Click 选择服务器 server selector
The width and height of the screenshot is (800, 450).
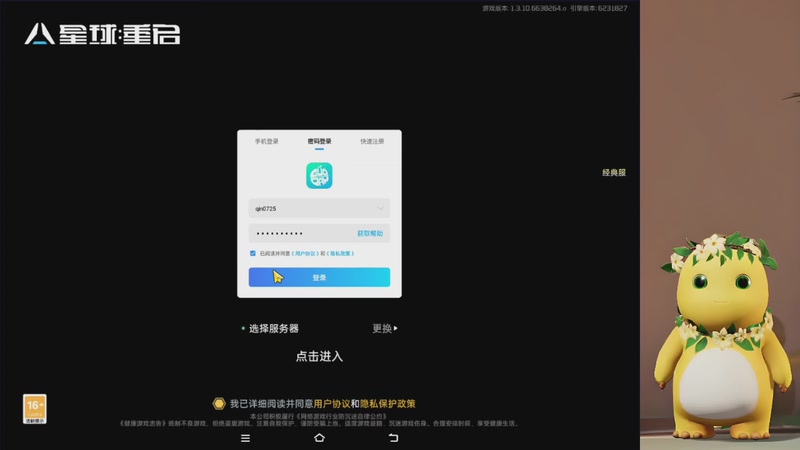[273, 329]
